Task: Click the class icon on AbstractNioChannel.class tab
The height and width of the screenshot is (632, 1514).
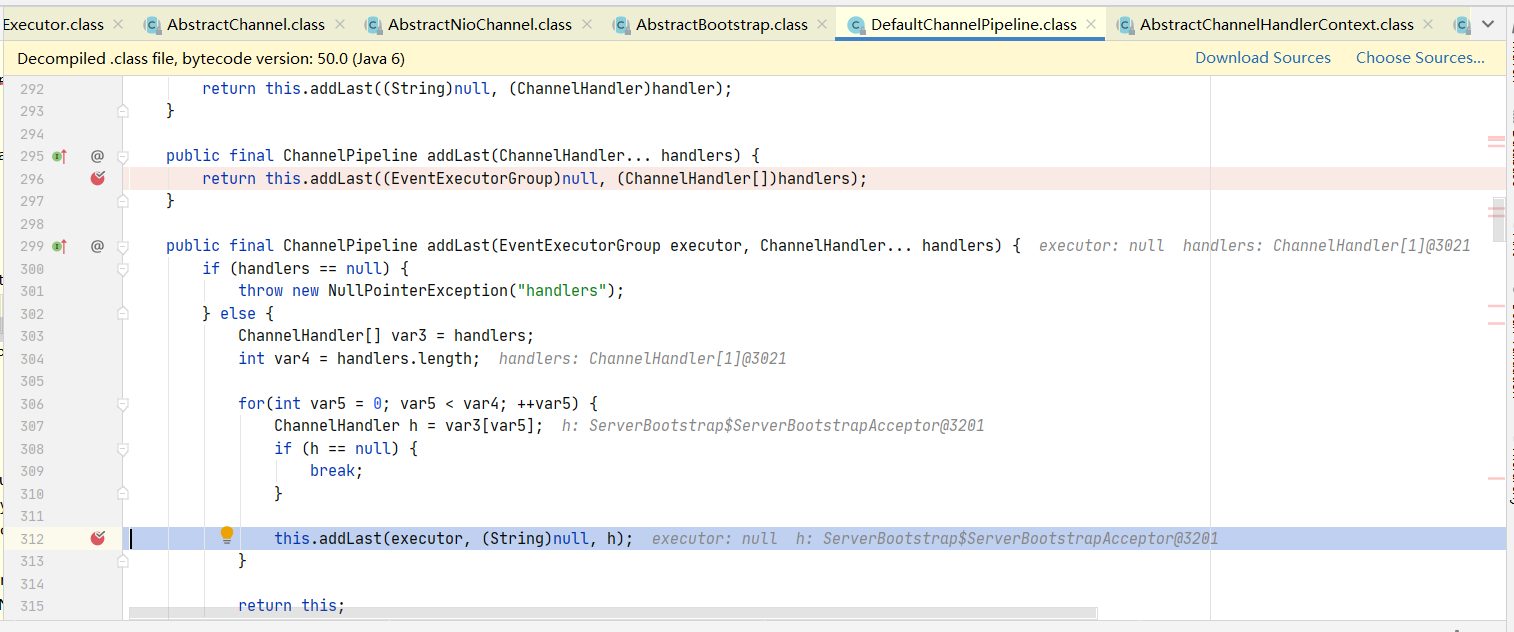Action: (x=373, y=24)
